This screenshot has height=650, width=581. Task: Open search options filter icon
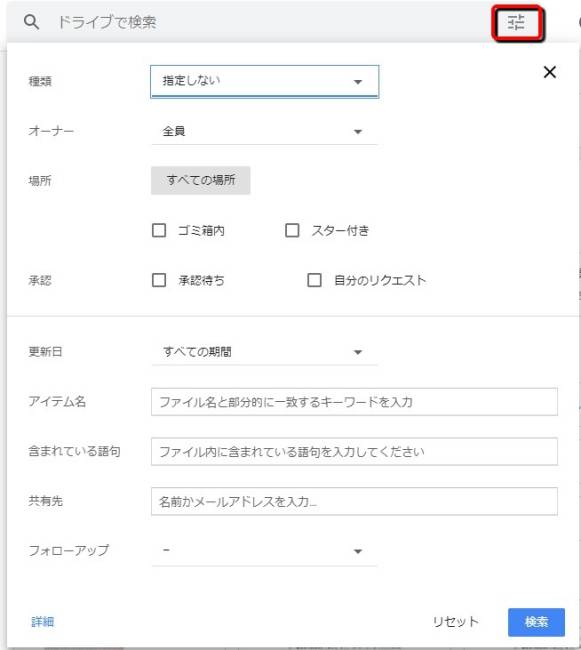pyautogui.click(x=516, y=22)
